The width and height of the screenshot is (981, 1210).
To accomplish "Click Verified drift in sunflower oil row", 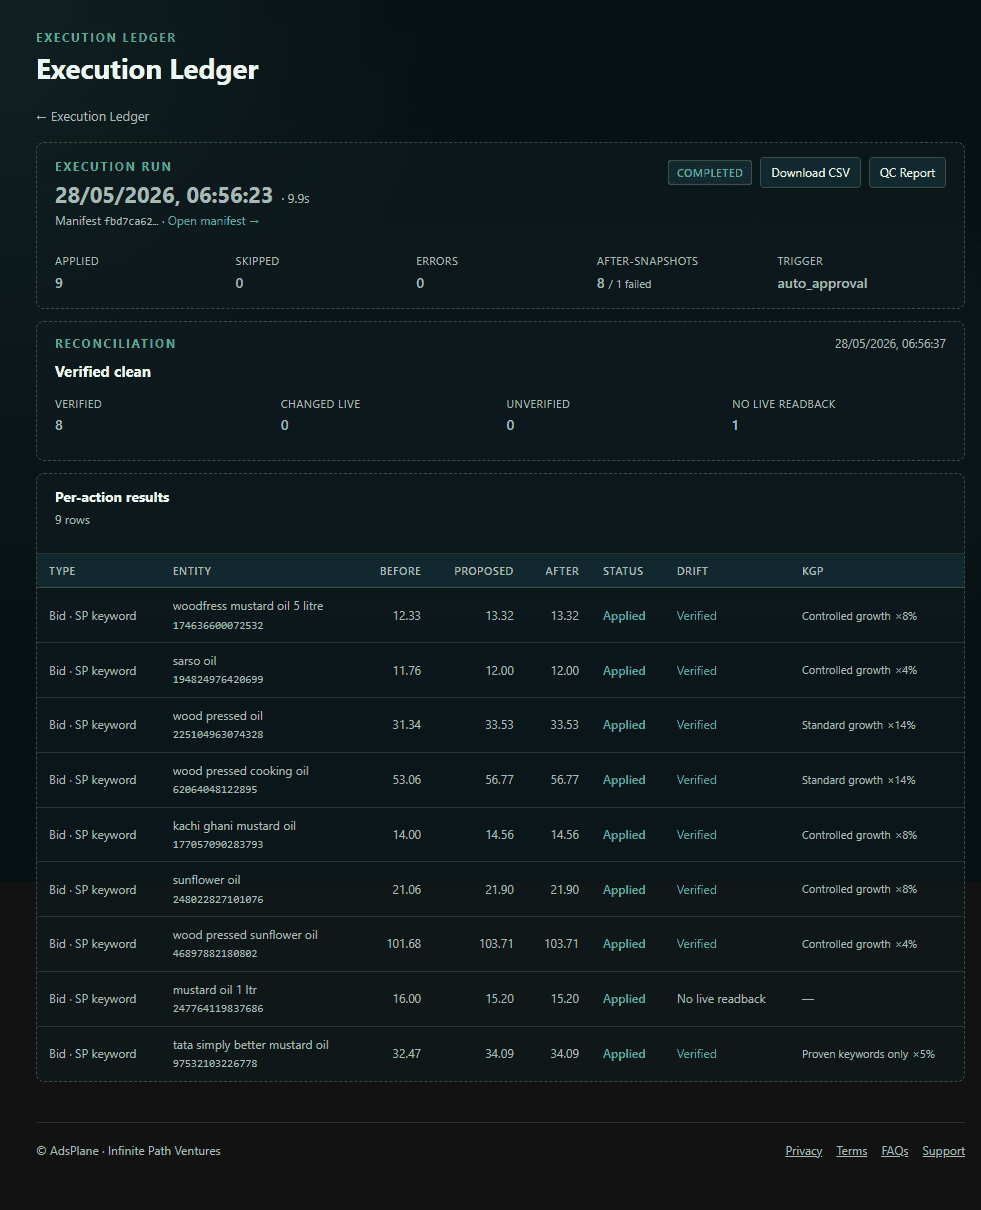I will pos(697,890).
